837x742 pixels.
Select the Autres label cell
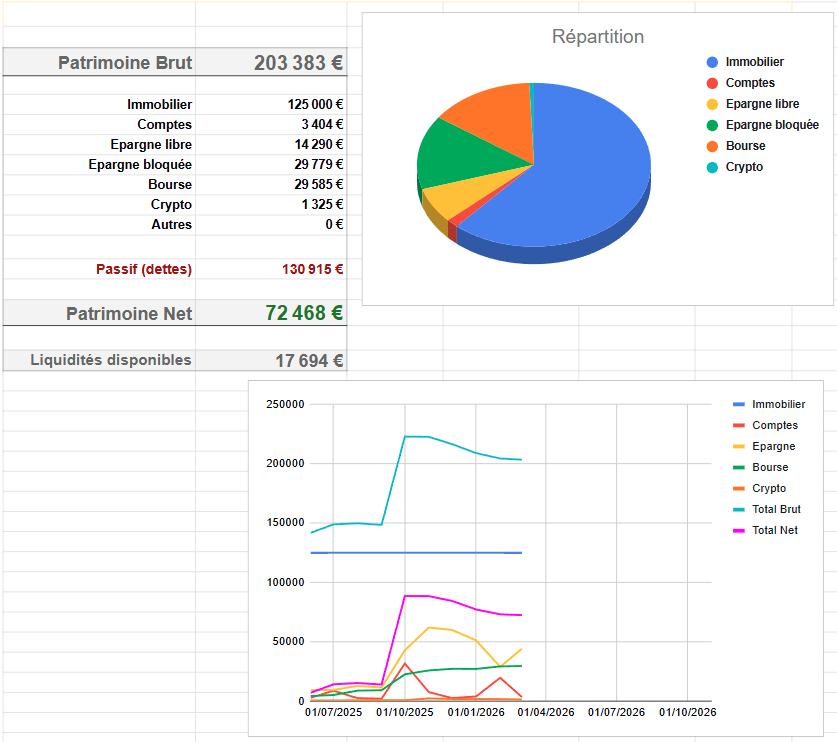[x=171, y=225]
